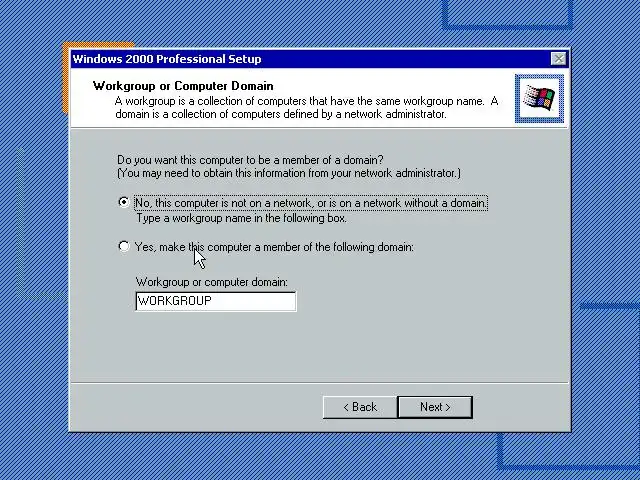640x480 pixels.
Task: Select the "No" radio button circle
Action: (124, 202)
